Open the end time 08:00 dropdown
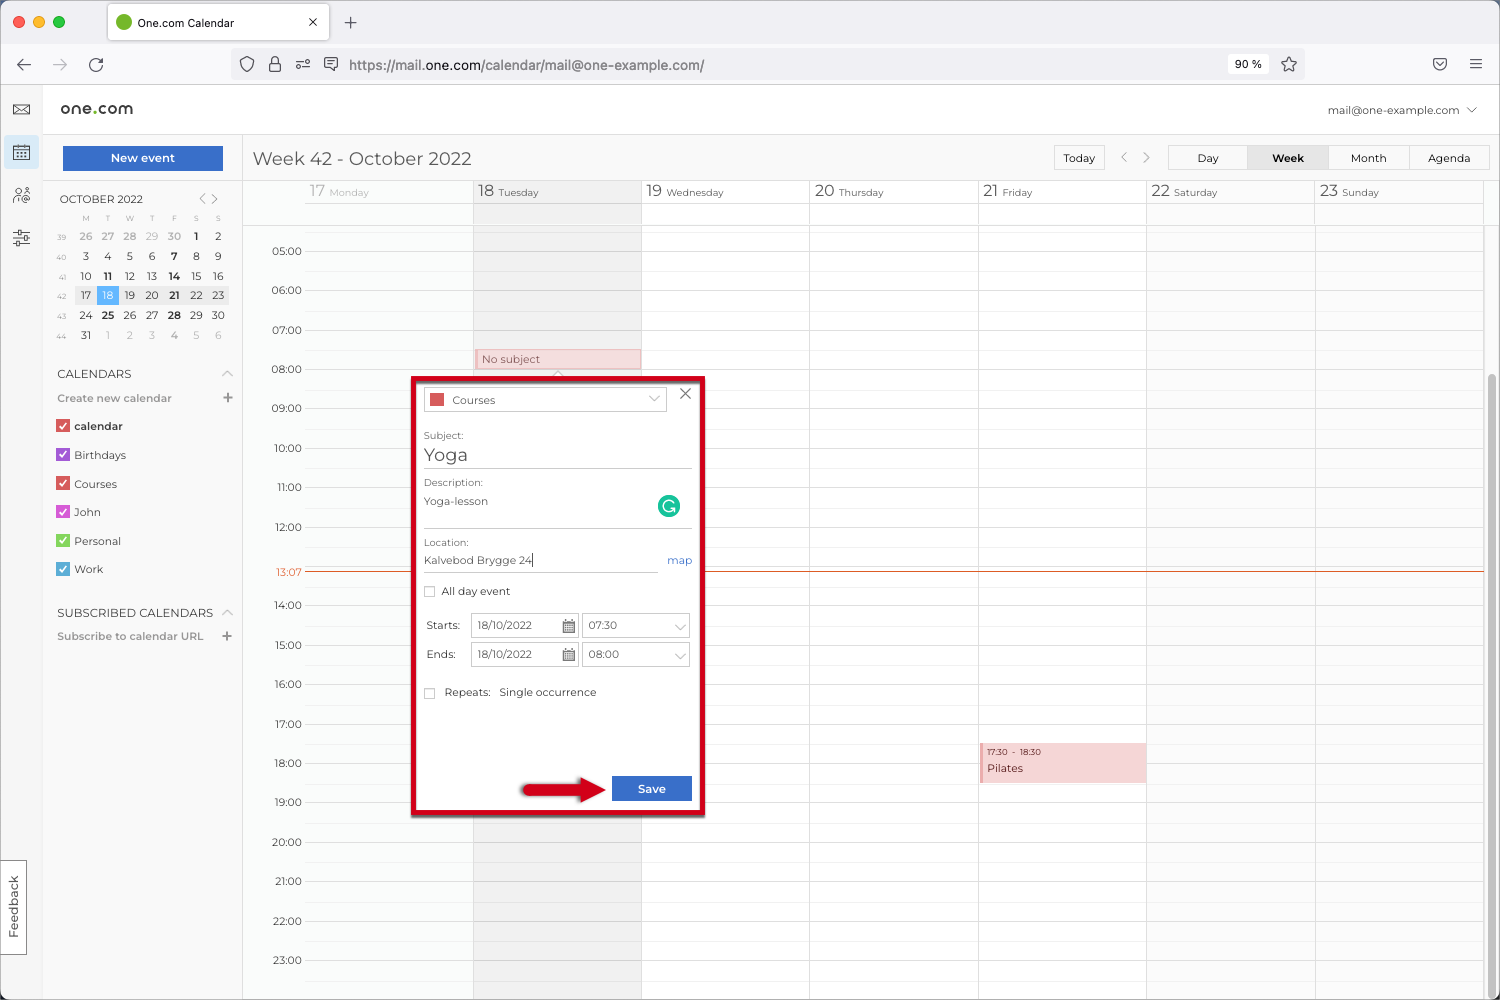 coord(636,655)
